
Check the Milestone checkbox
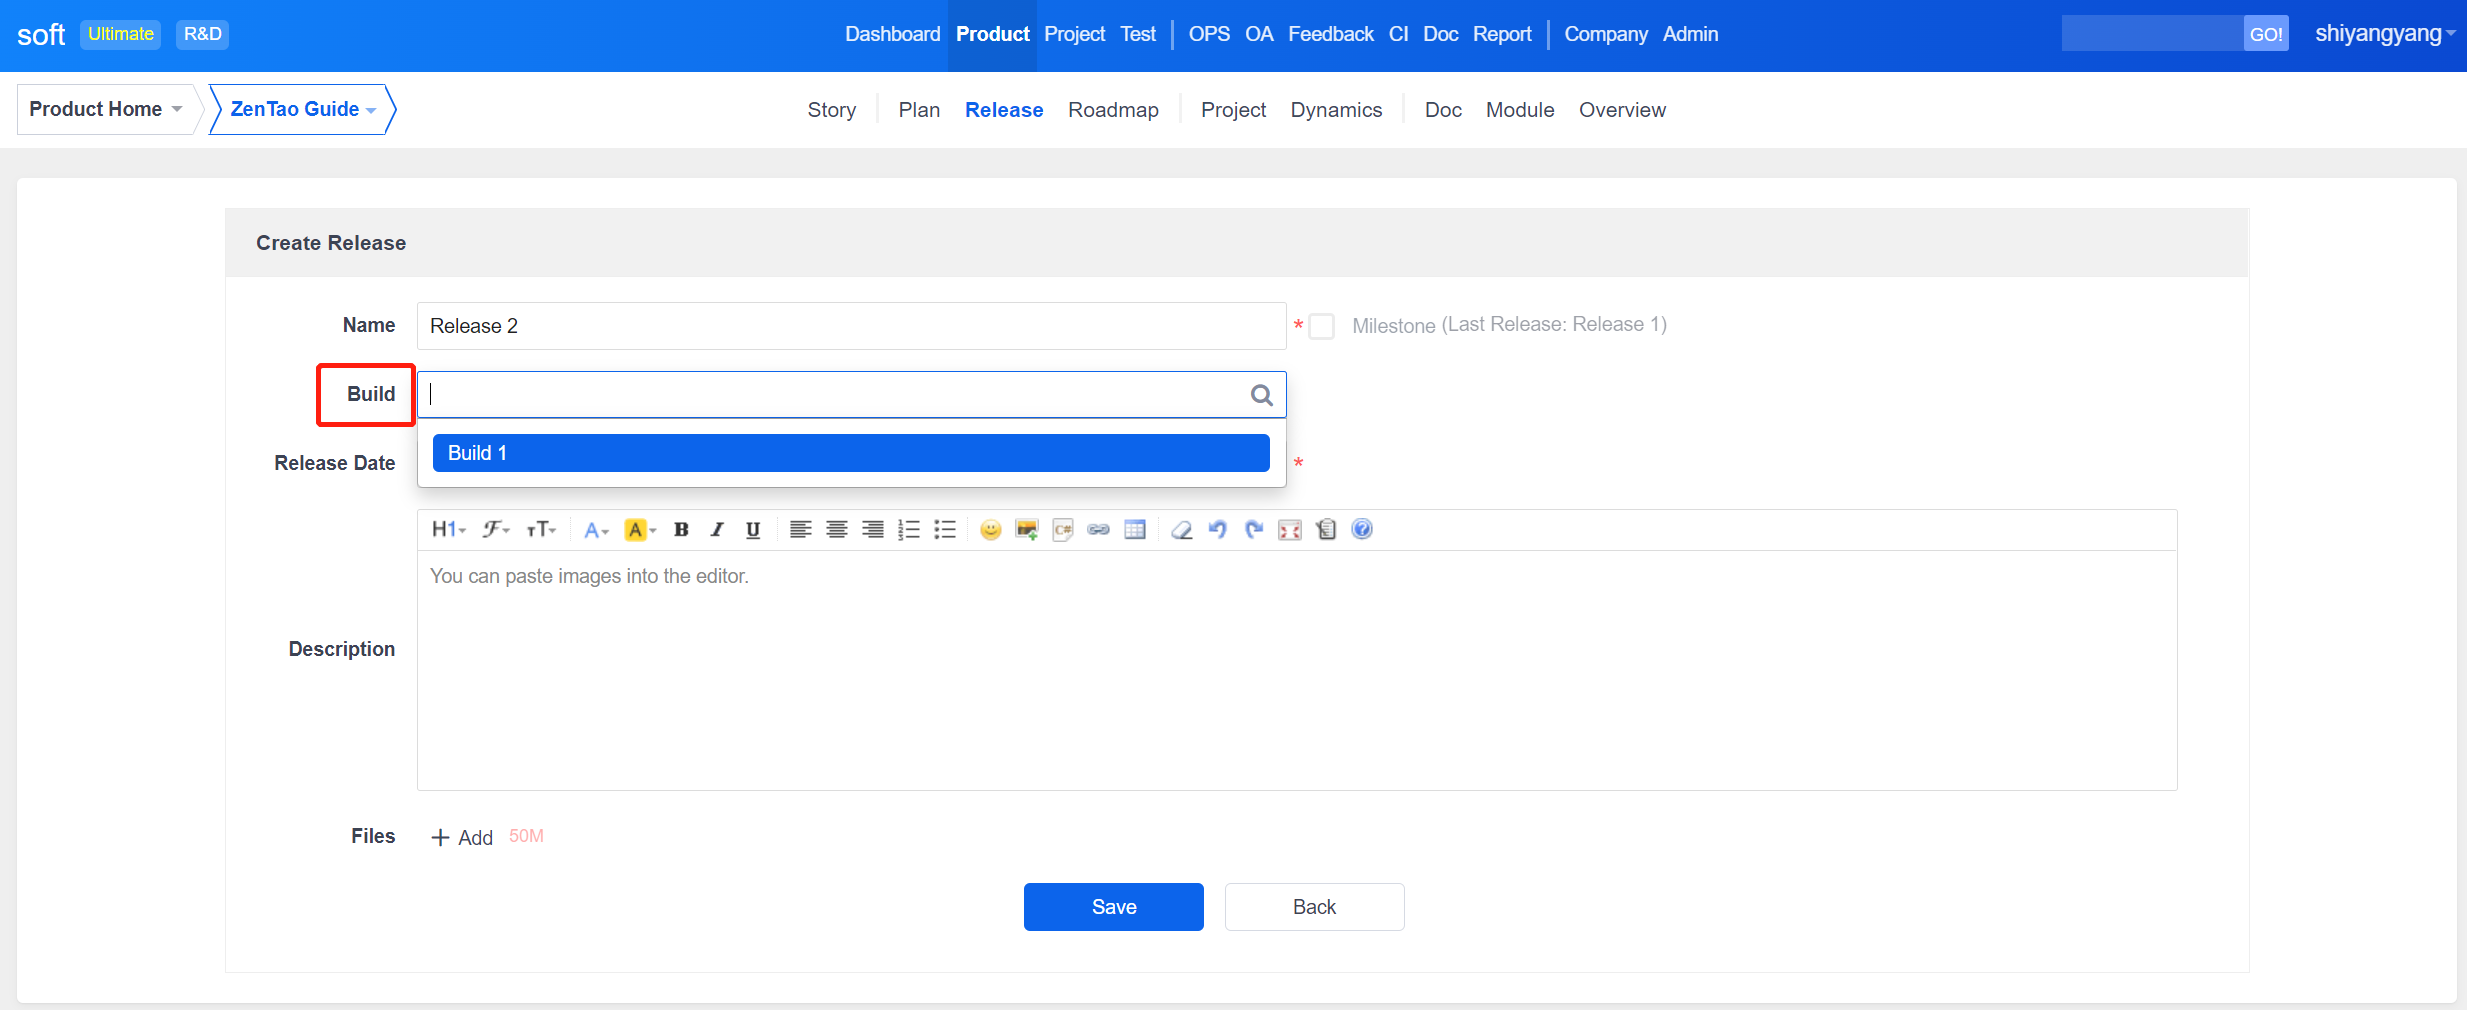(1322, 327)
